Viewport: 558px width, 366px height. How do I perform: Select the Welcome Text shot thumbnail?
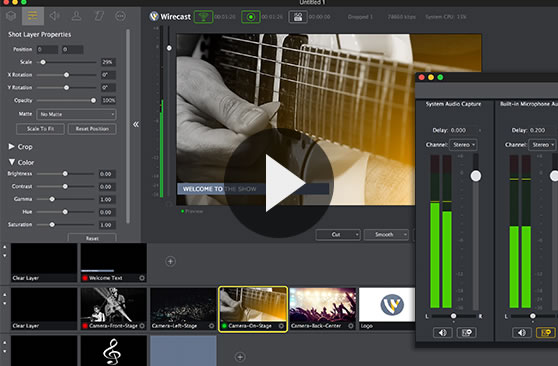tap(114, 262)
